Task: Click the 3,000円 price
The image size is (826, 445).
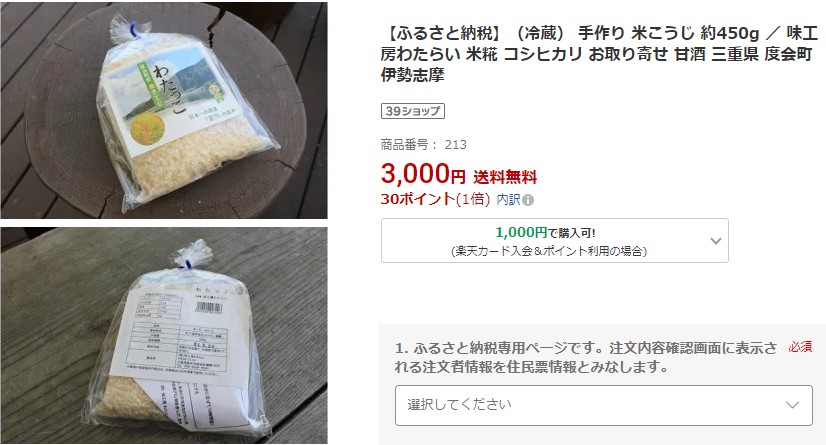Action: (423, 174)
